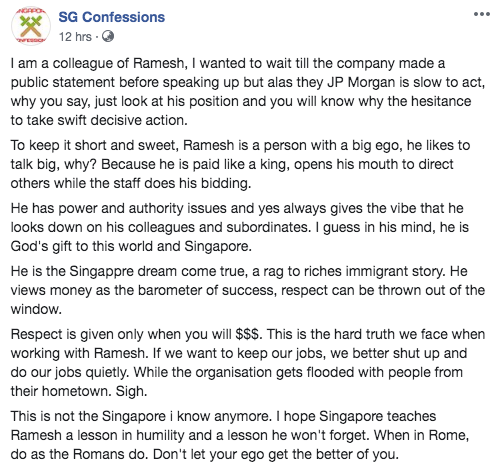Open the three-dot post options menu

click(482, 14)
